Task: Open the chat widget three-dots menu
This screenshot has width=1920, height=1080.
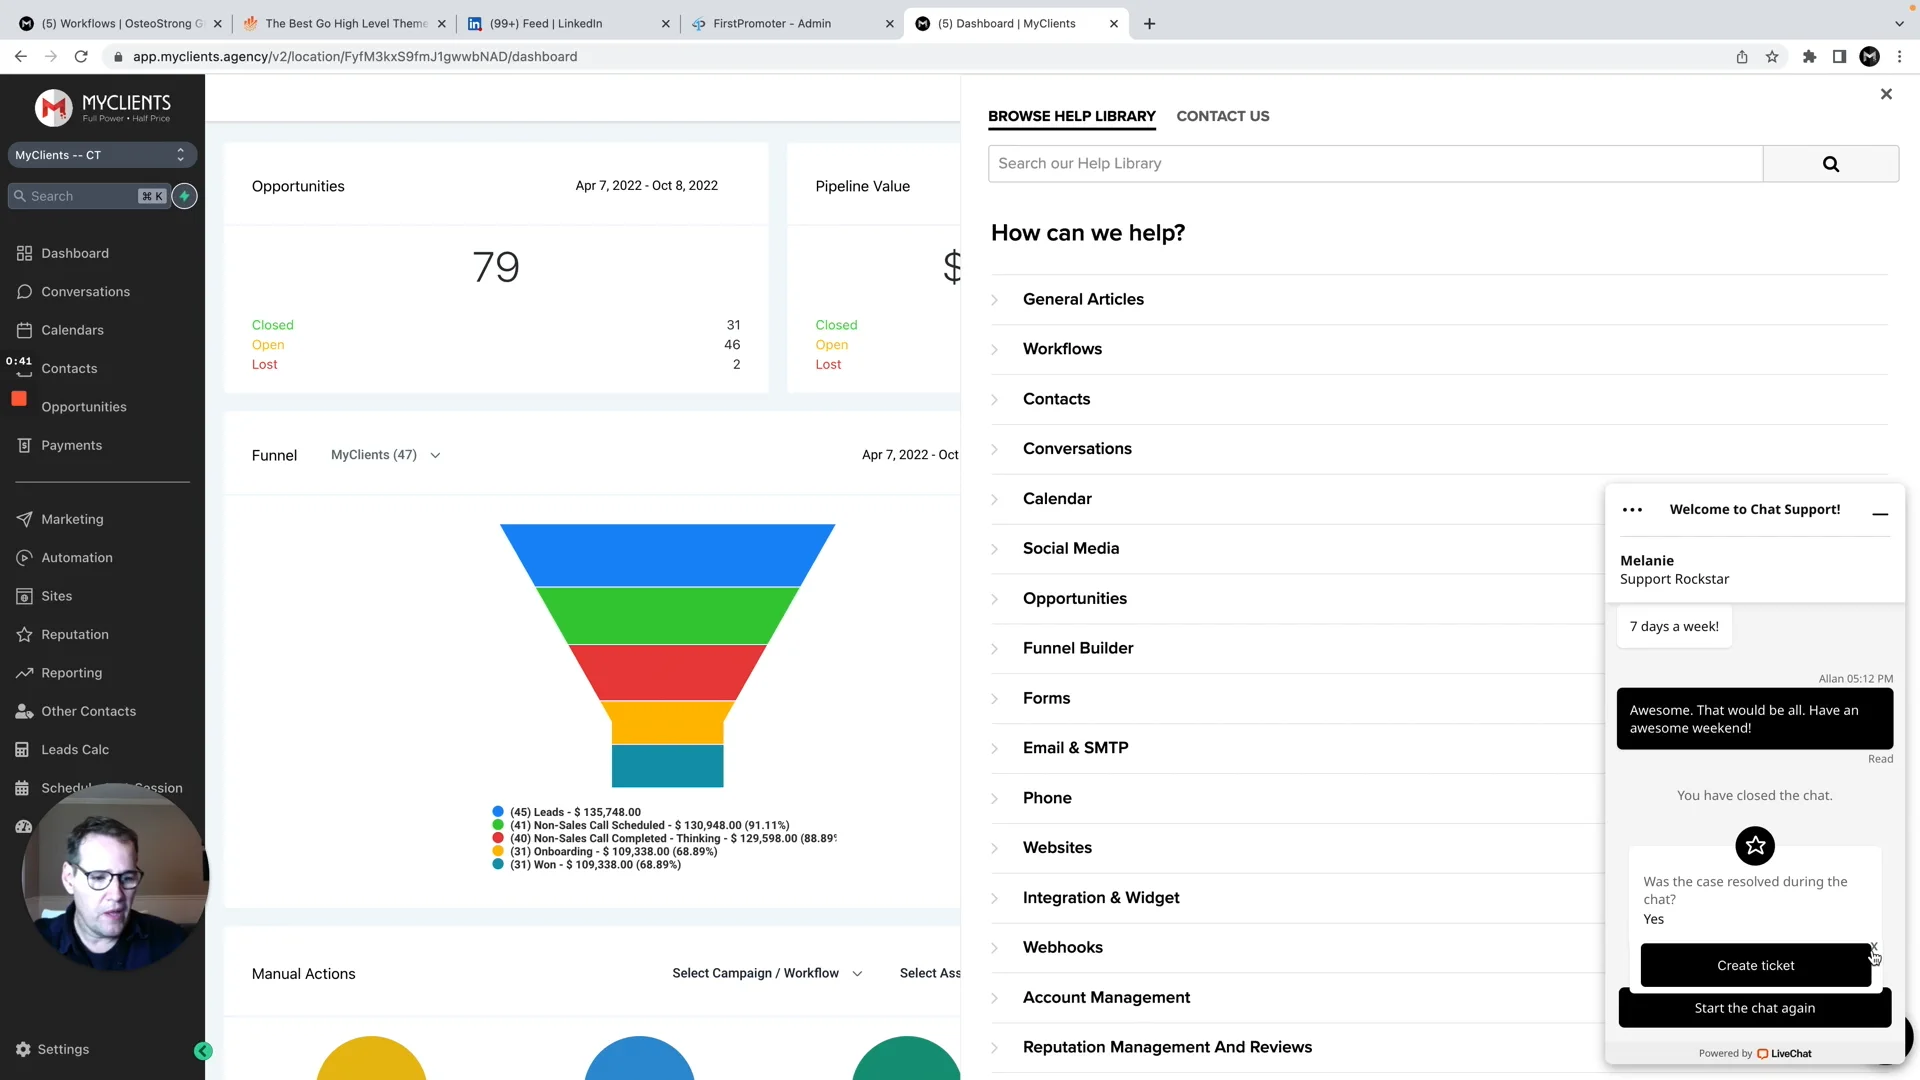Action: pyautogui.click(x=1632, y=510)
